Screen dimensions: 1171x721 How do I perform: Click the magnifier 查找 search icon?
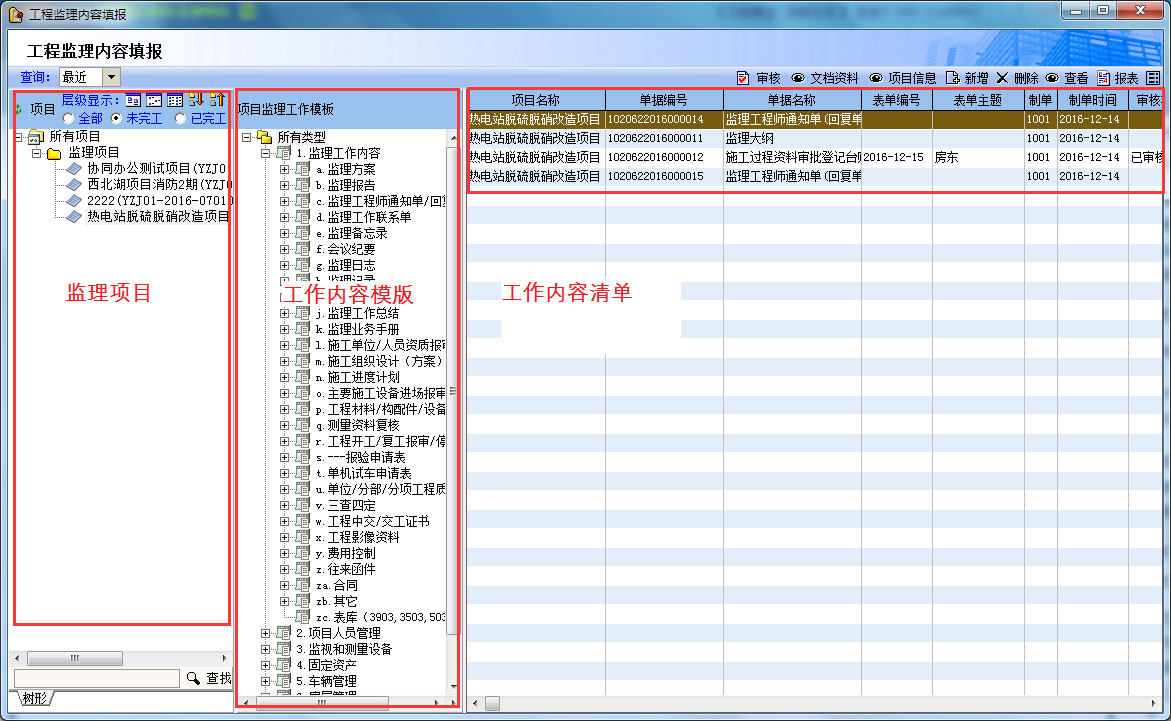click(x=193, y=679)
